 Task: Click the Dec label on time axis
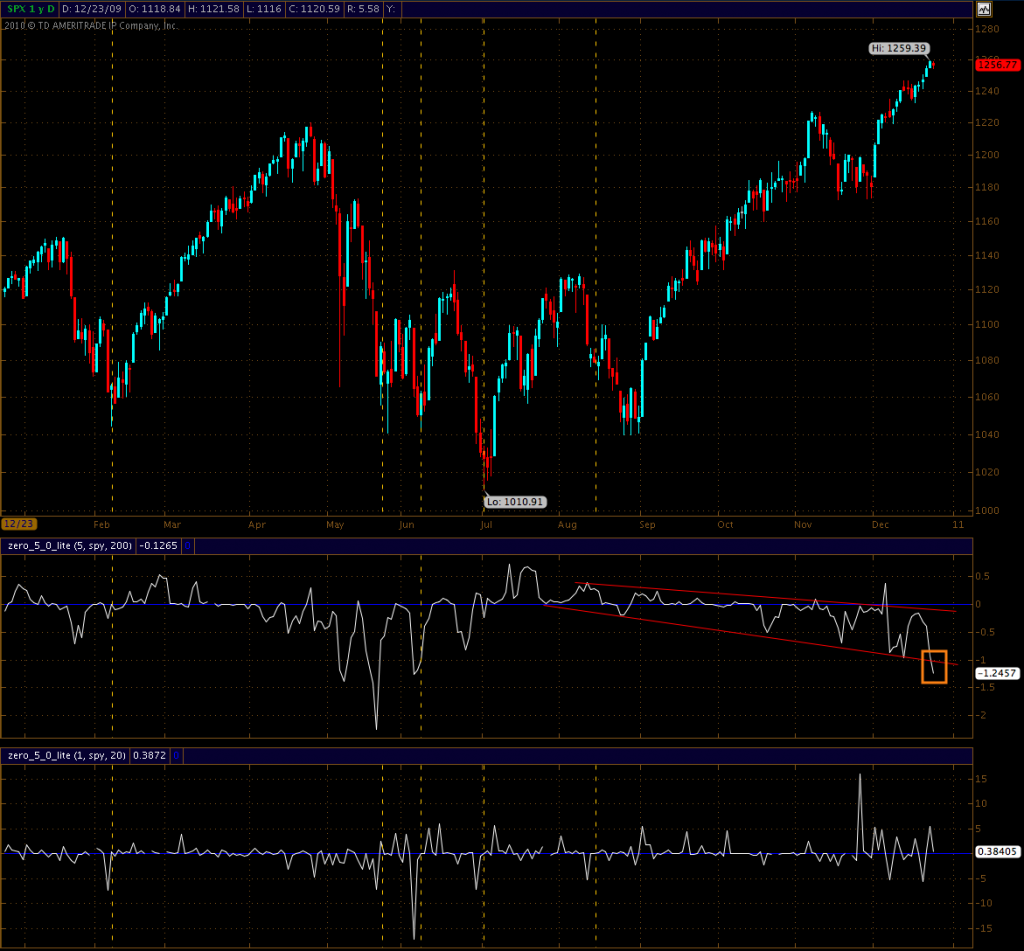[x=880, y=524]
